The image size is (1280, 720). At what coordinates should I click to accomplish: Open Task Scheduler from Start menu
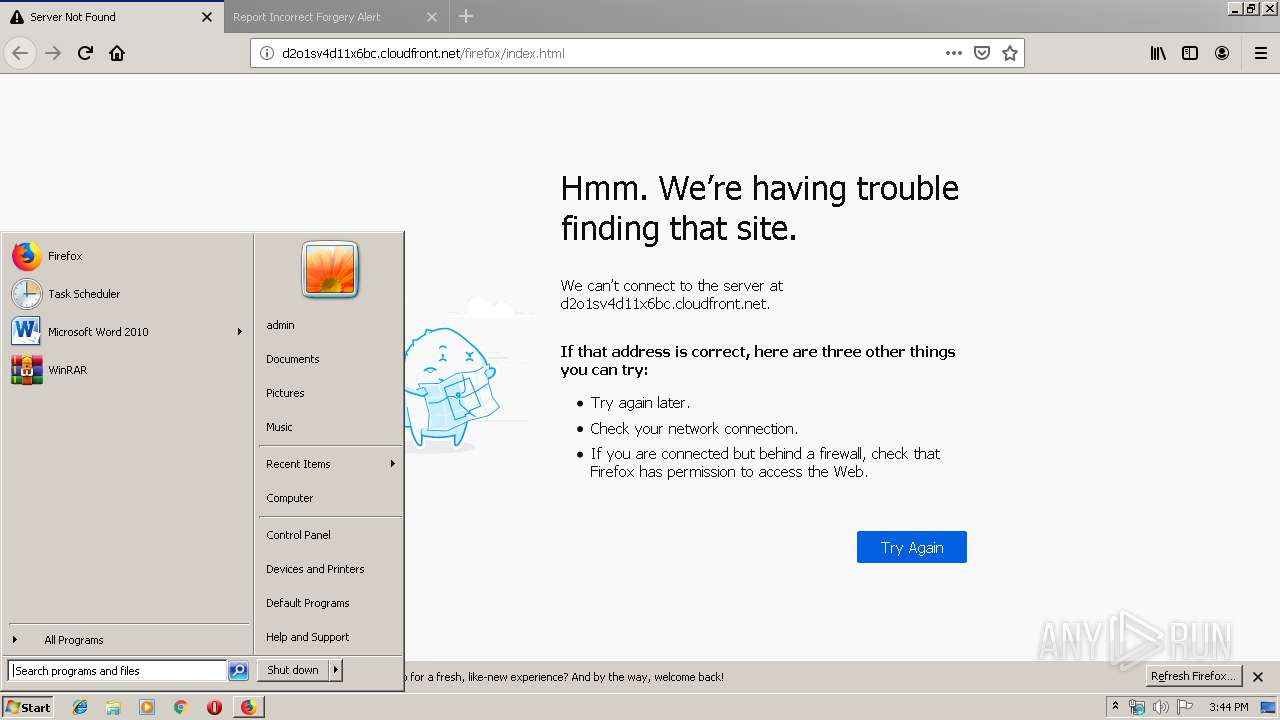point(127,294)
